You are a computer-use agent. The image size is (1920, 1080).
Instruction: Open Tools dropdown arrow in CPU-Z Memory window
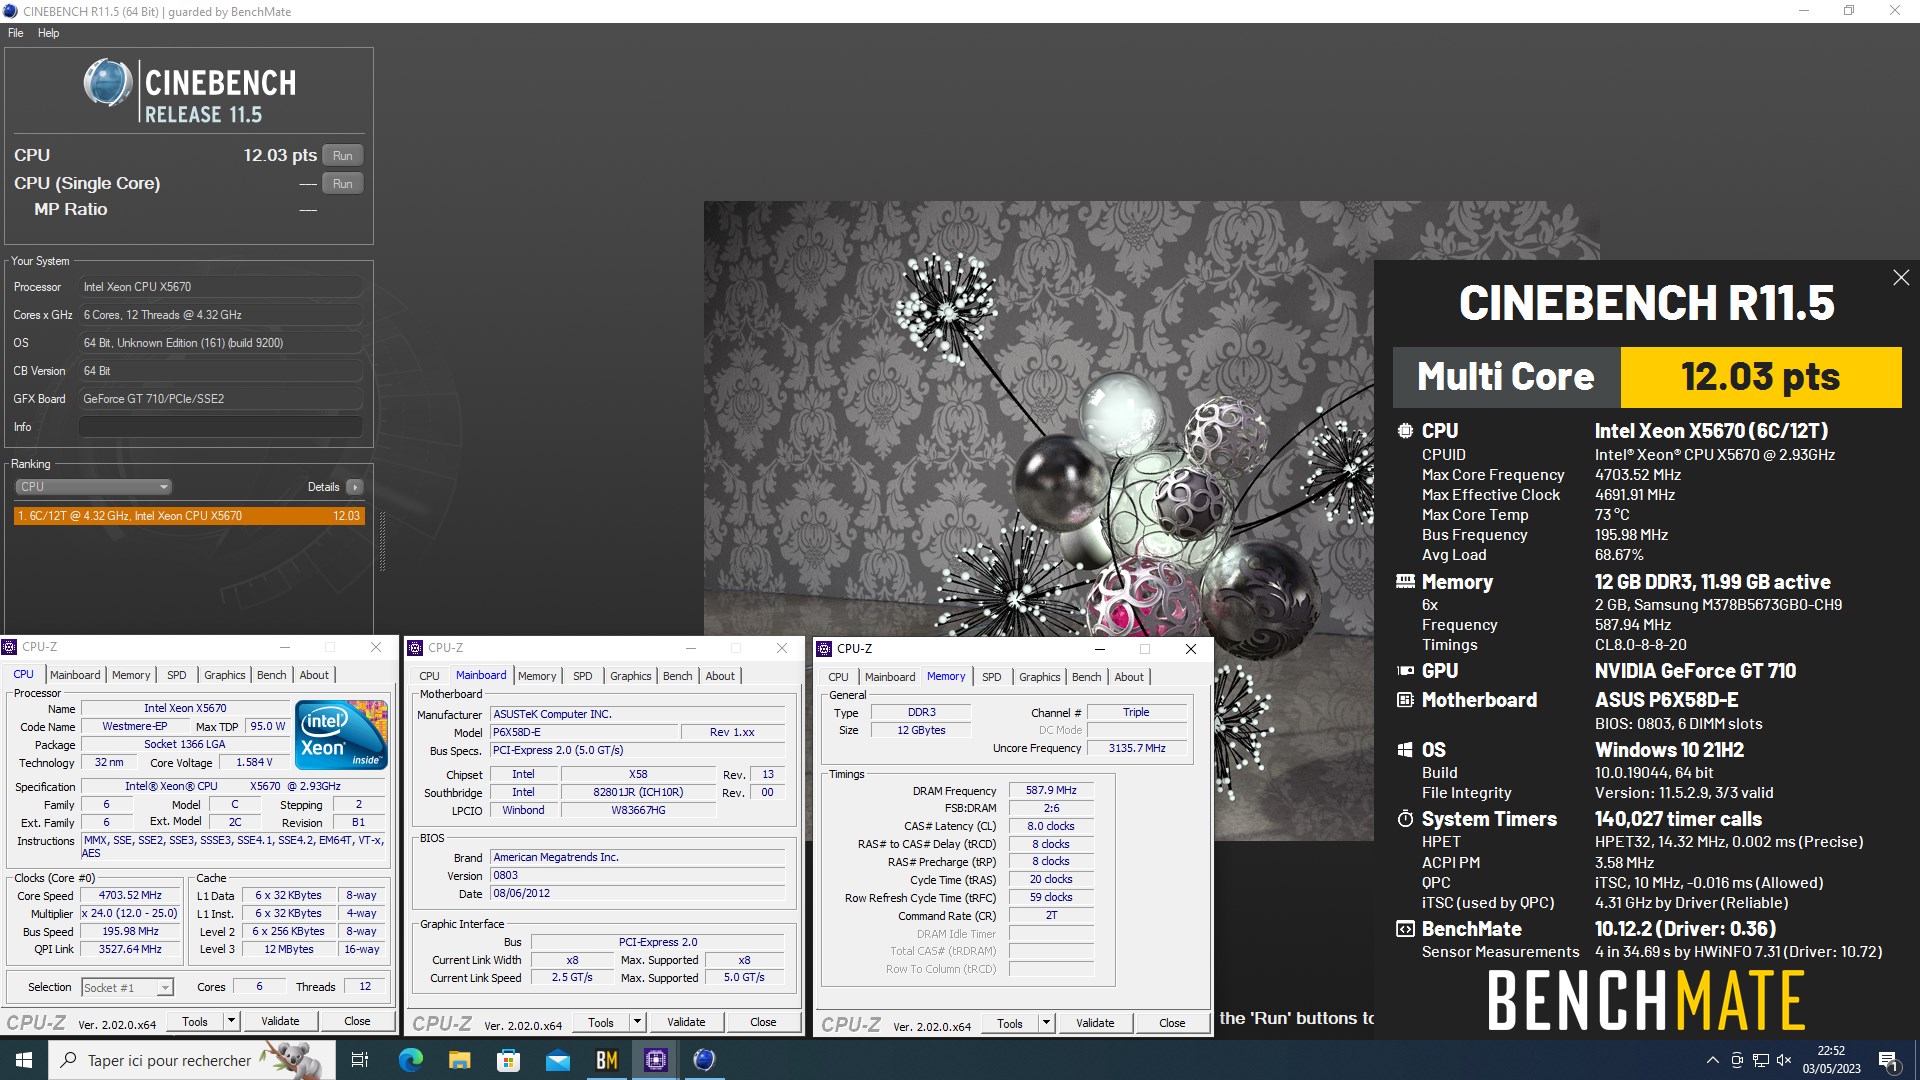point(1046,1023)
